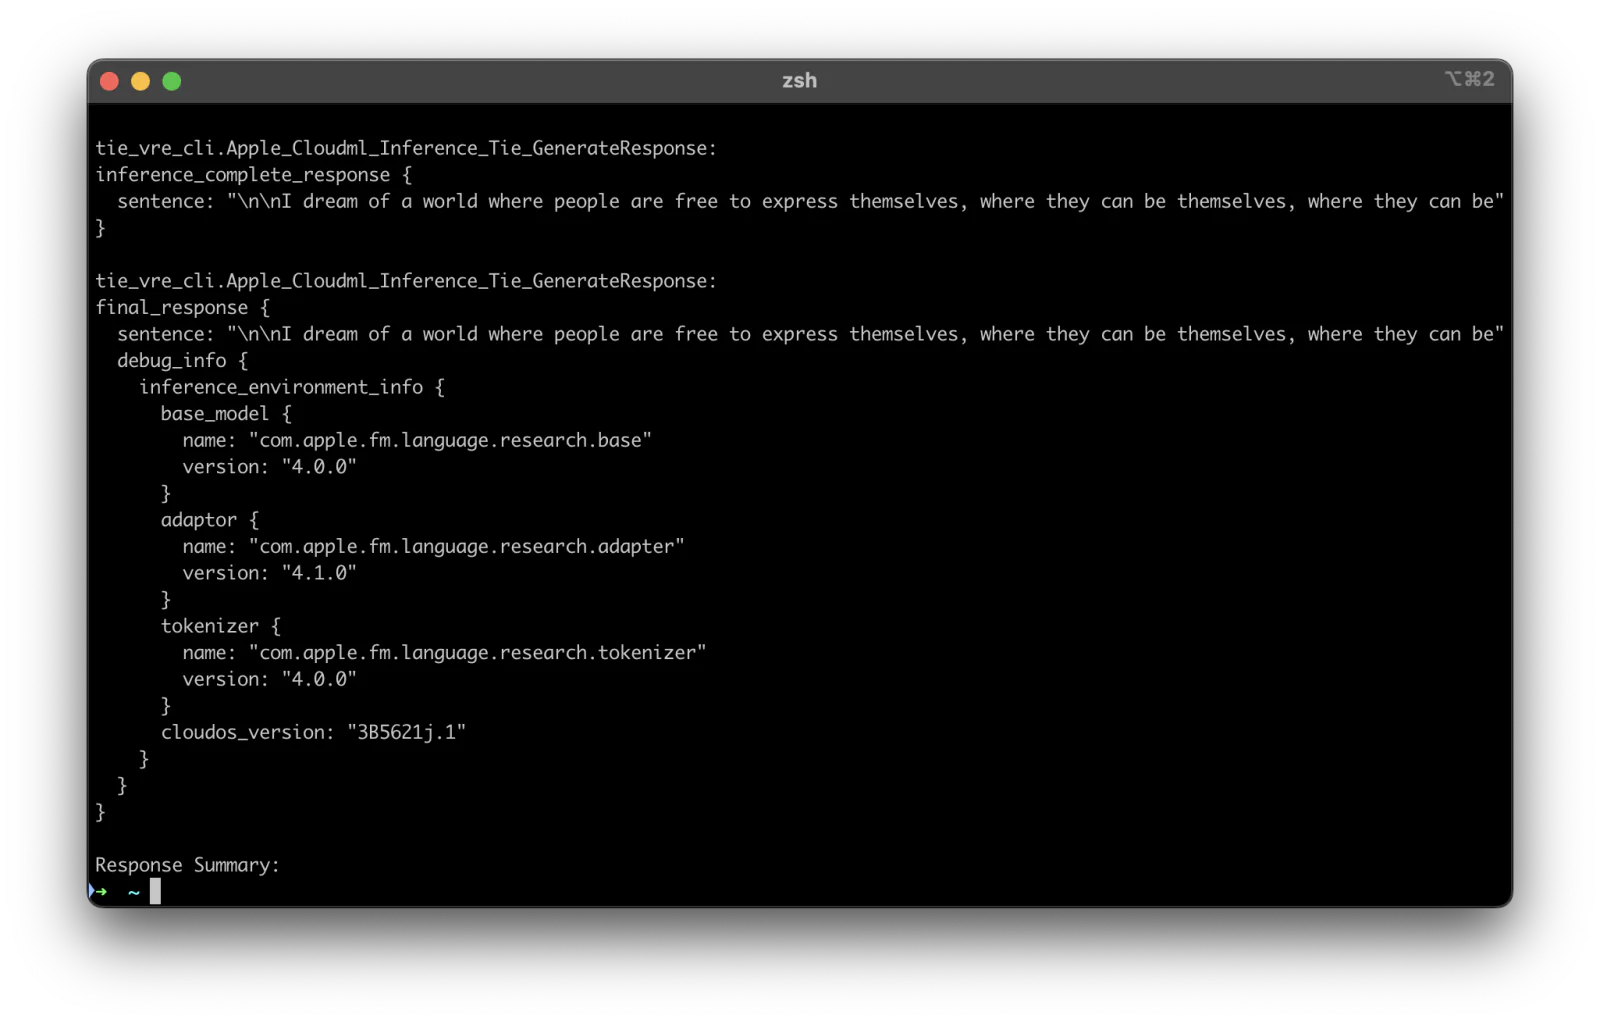Click the 'final_response {' line
The height and width of the screenshot is (1023, 1600).
183,307
